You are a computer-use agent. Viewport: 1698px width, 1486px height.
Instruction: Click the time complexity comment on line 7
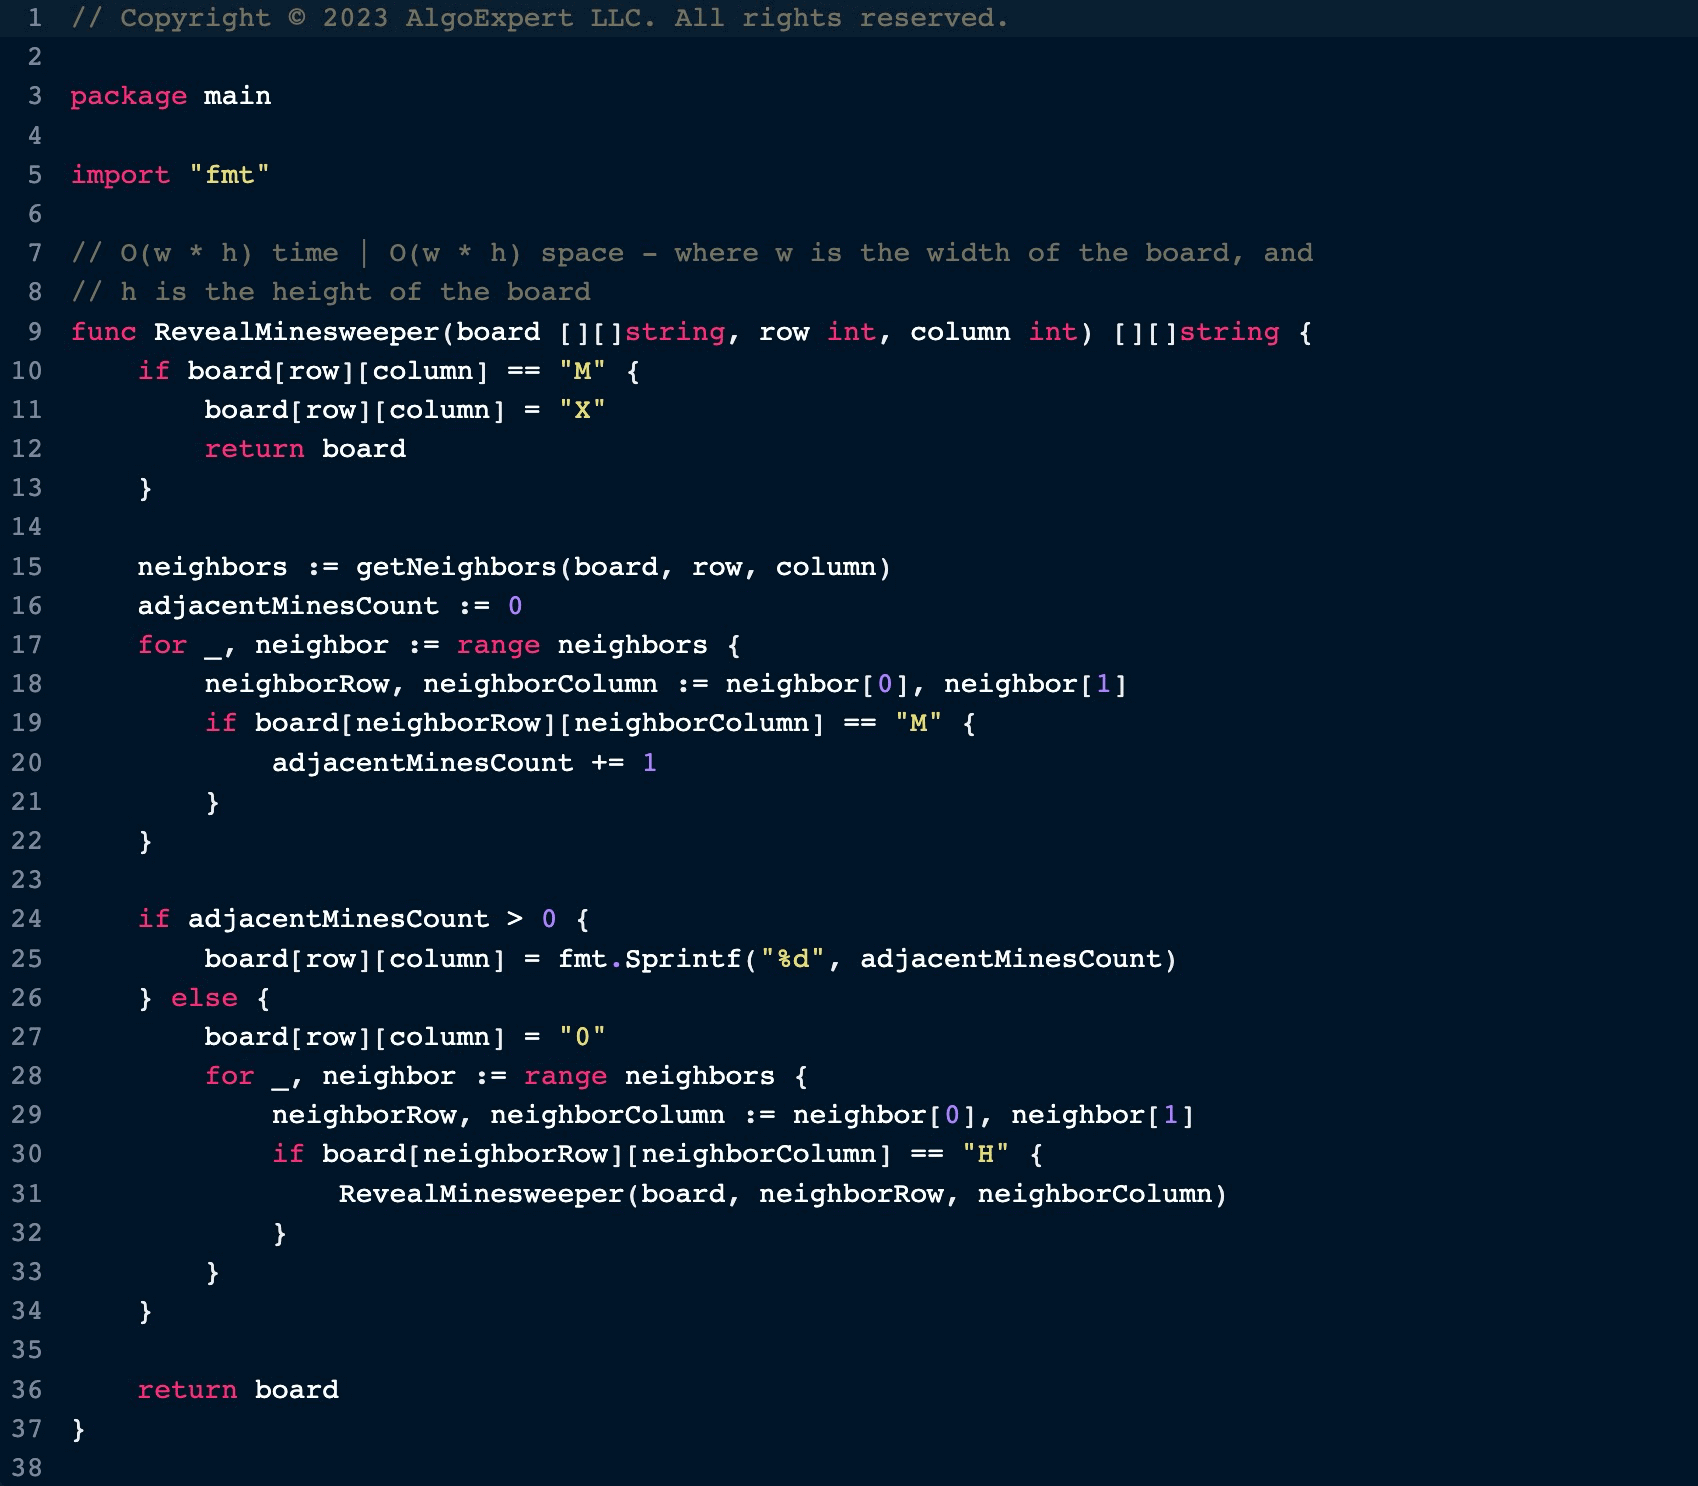tap(691, 253)
